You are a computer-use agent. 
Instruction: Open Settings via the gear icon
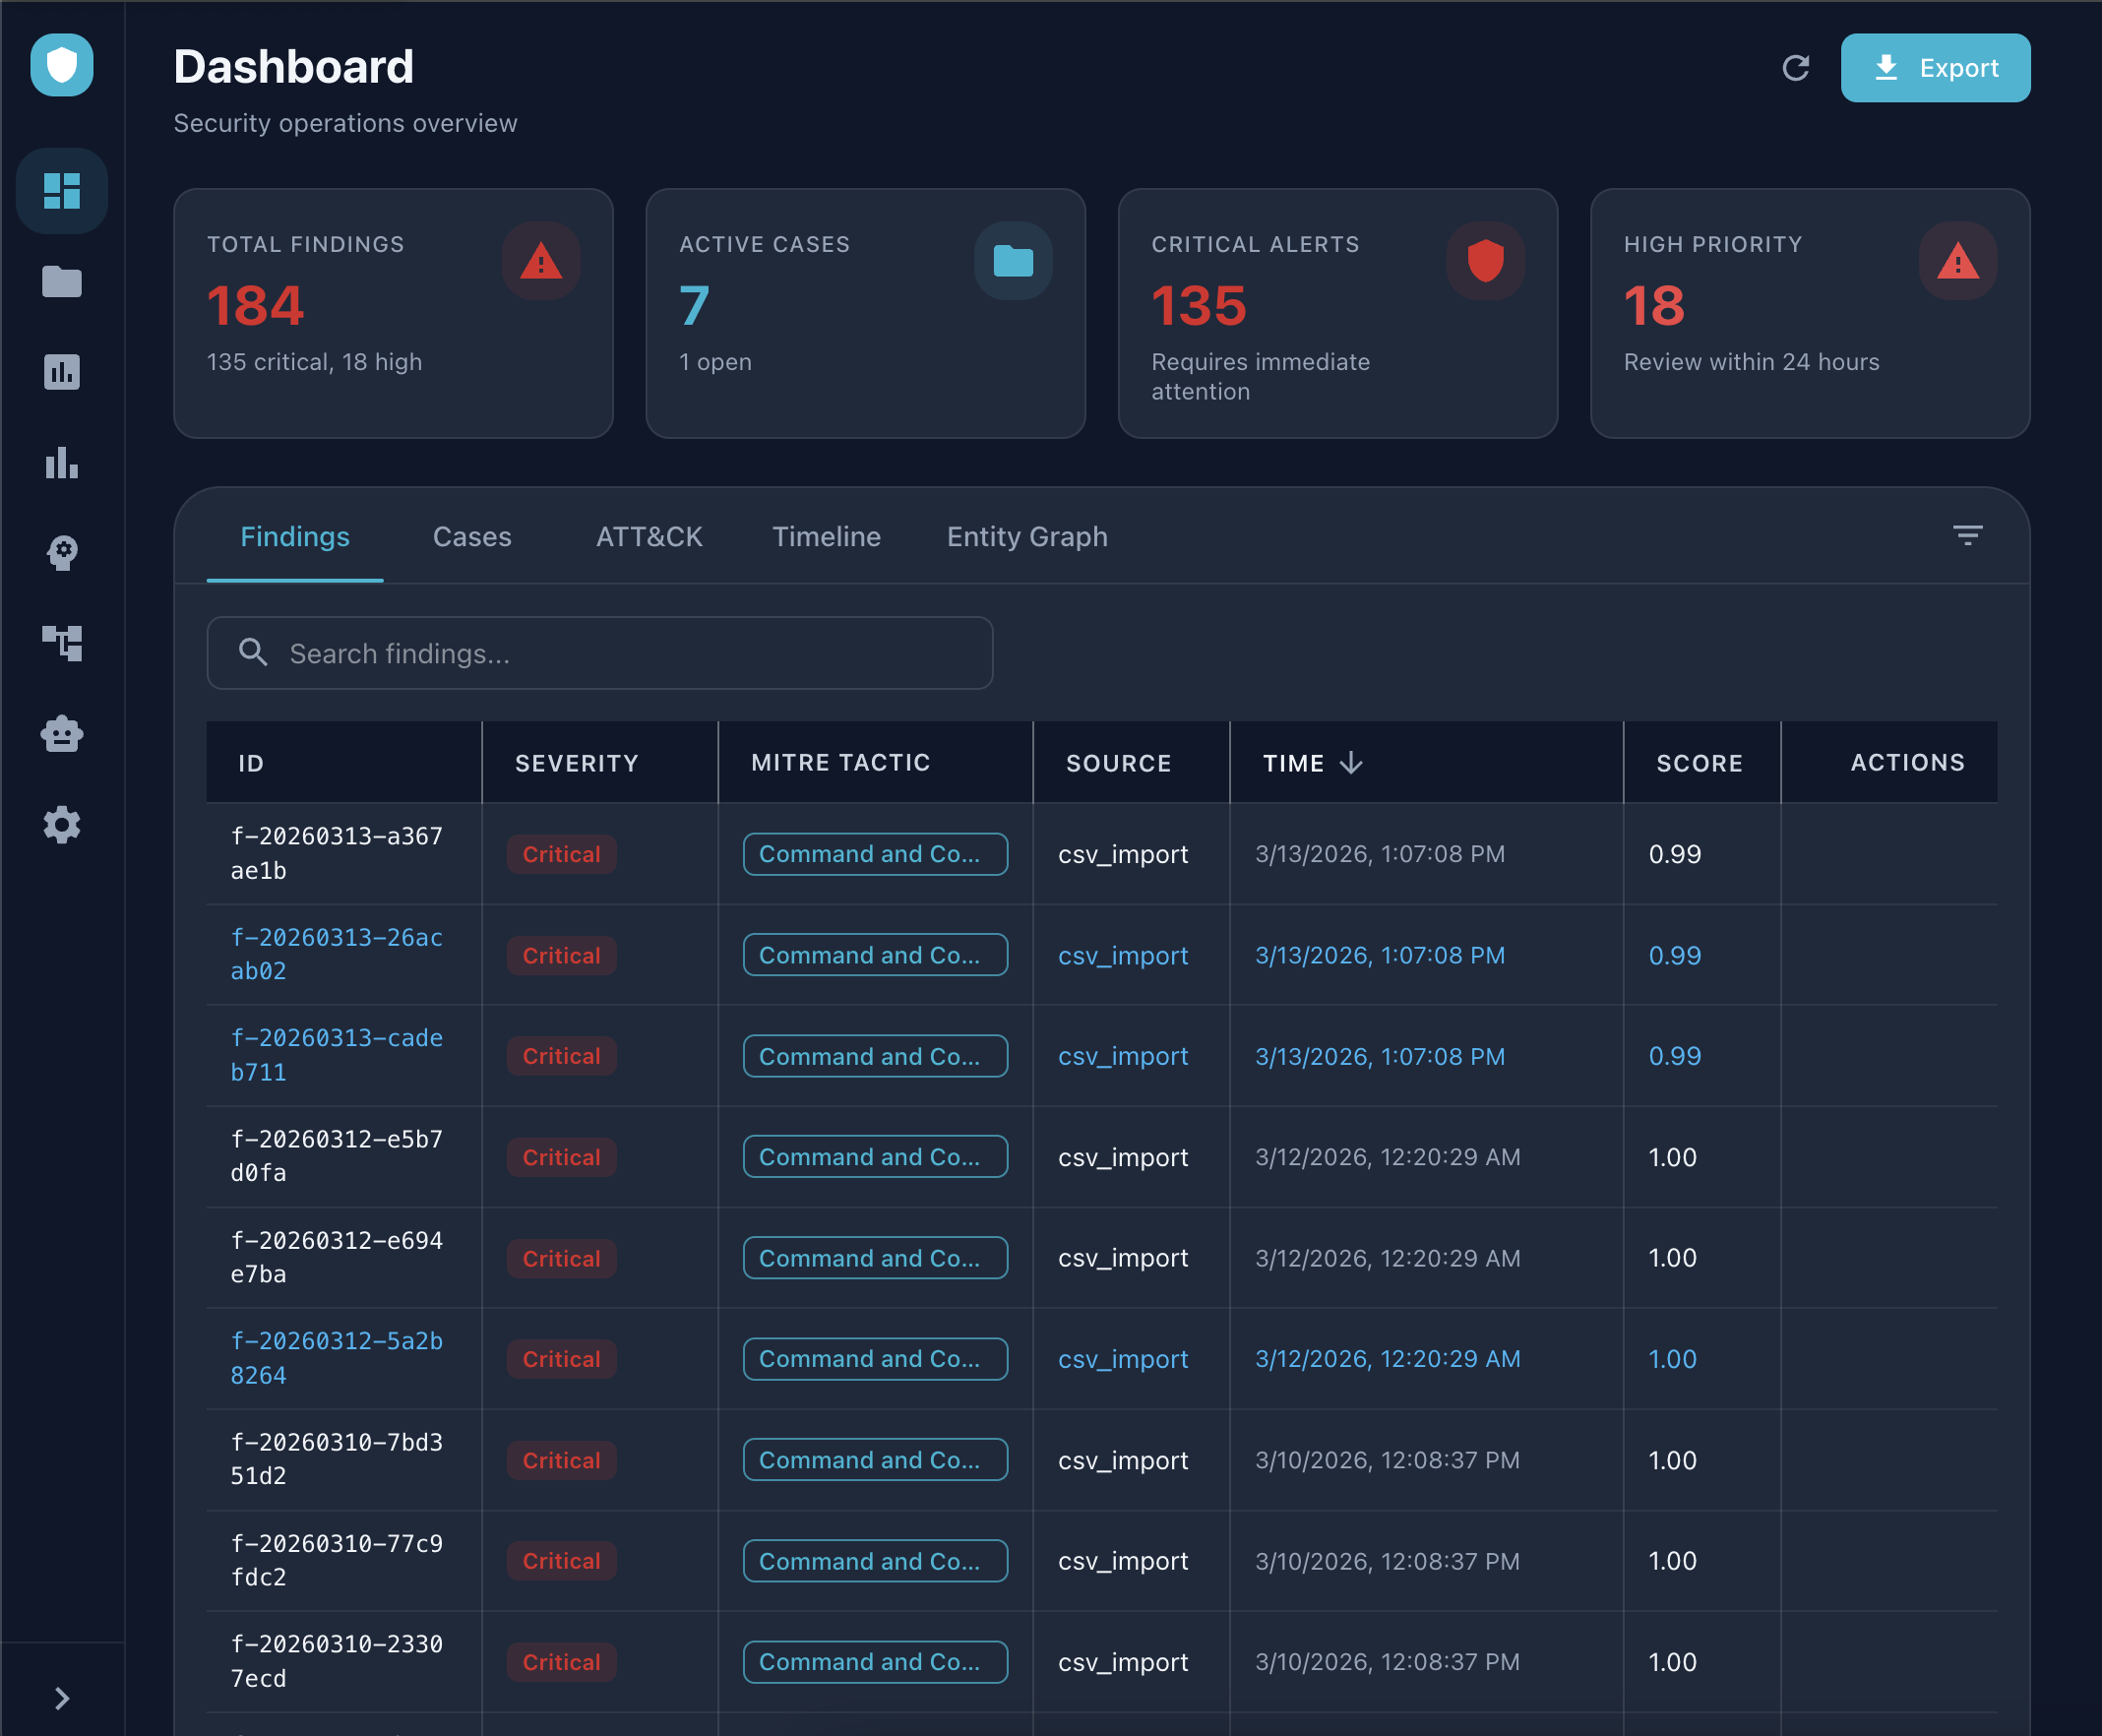click(x=62, y=825)
